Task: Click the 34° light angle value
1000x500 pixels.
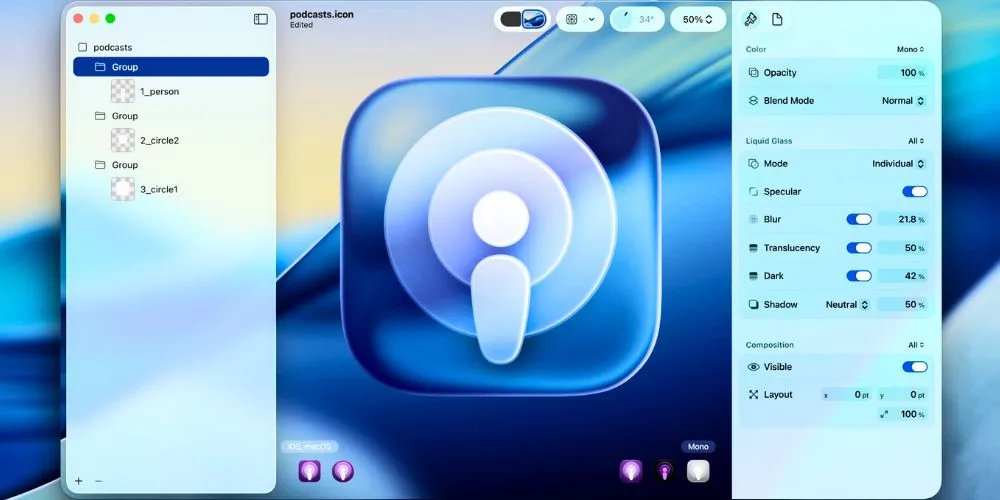Action: point(647,19)
